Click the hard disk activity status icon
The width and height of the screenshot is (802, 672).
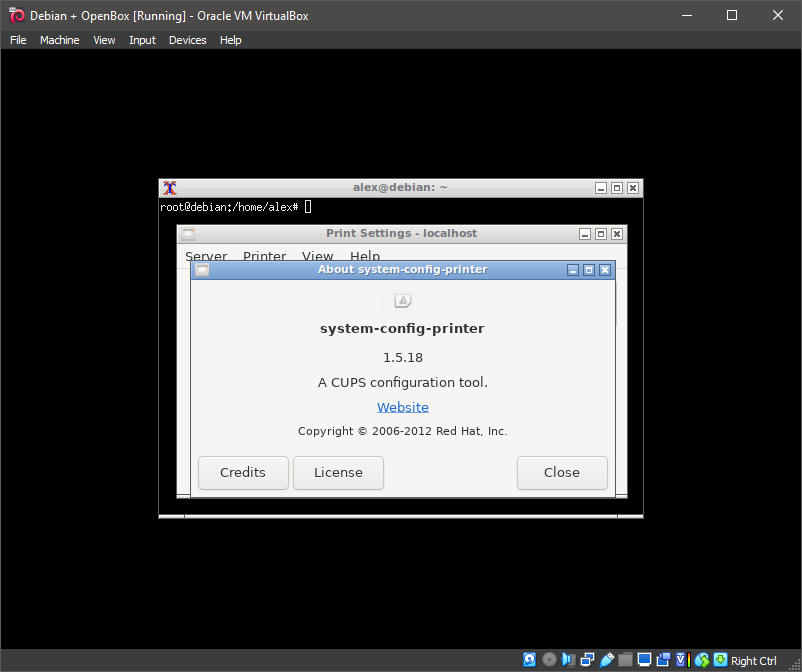tap(529, 659)
